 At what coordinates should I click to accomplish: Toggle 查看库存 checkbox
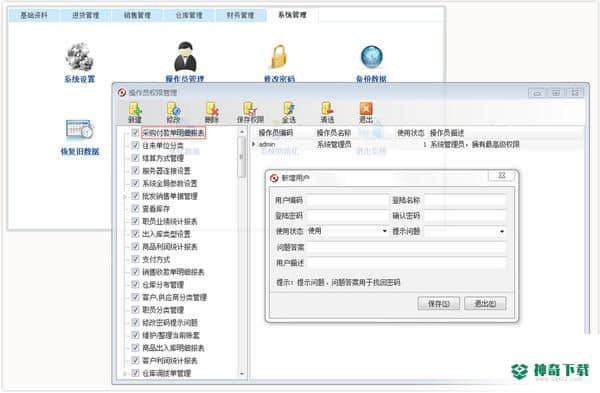(x=135, y=209)
